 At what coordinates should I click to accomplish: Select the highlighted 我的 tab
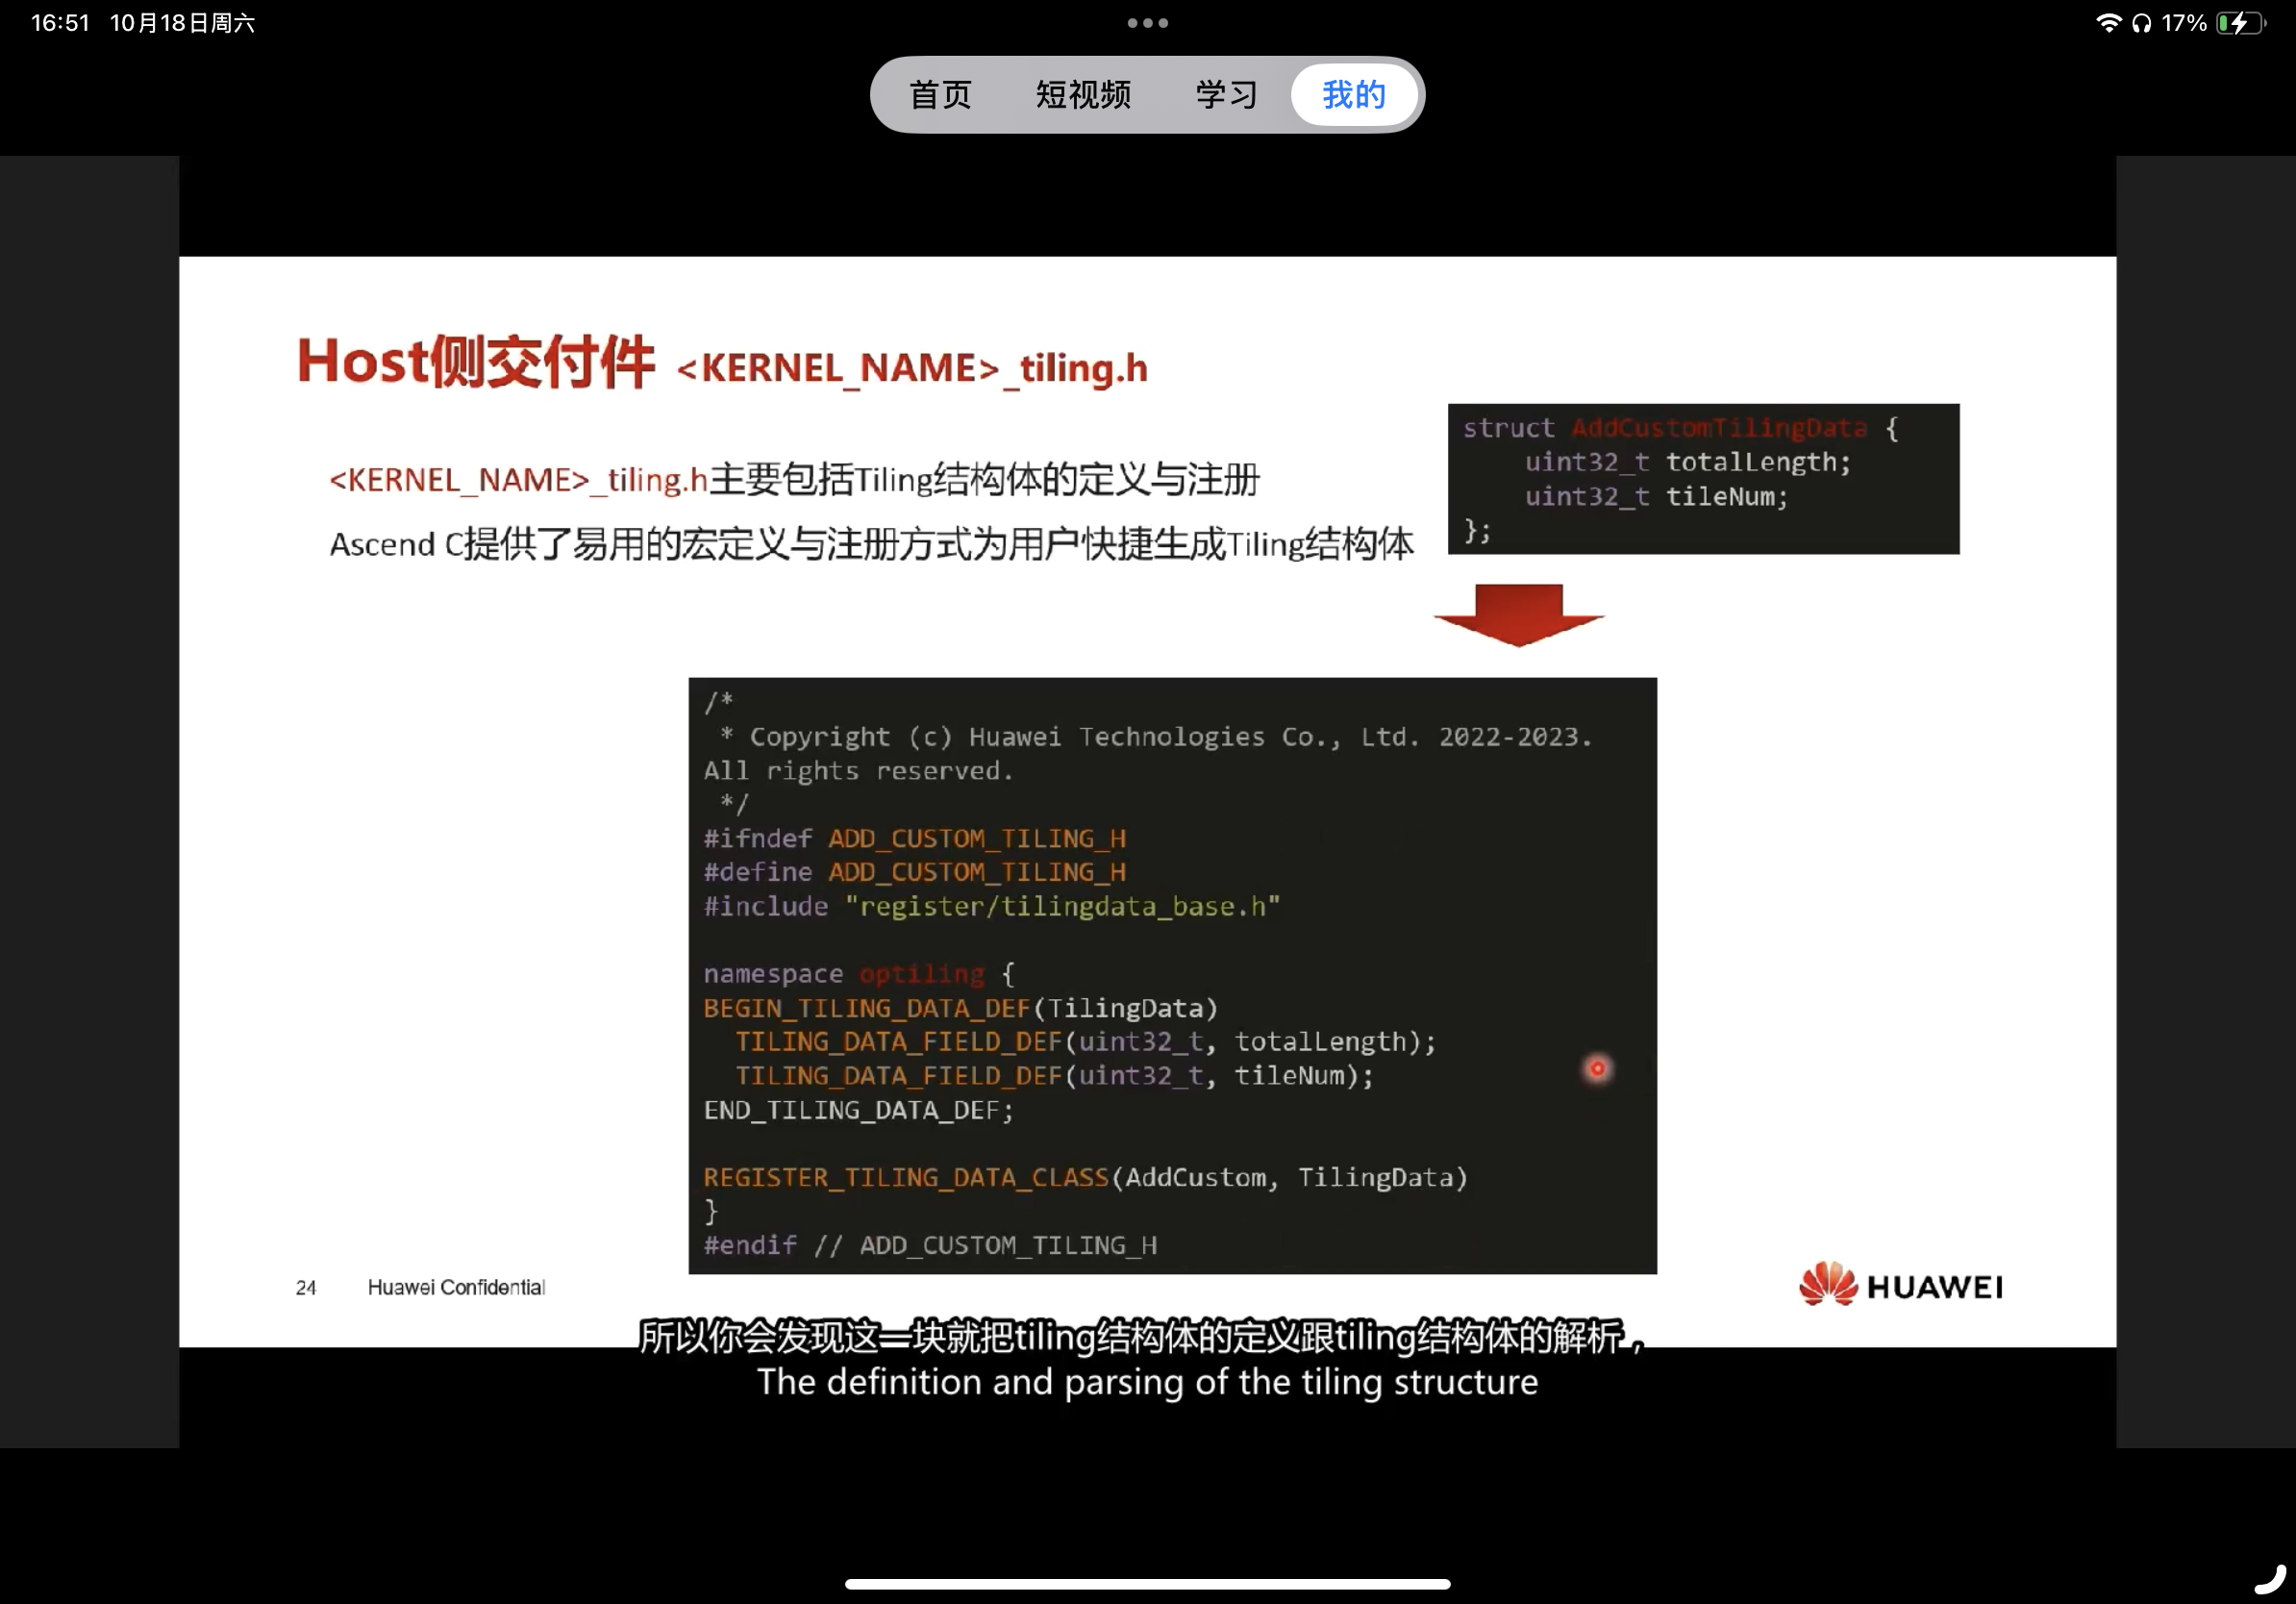(1353, 94)
